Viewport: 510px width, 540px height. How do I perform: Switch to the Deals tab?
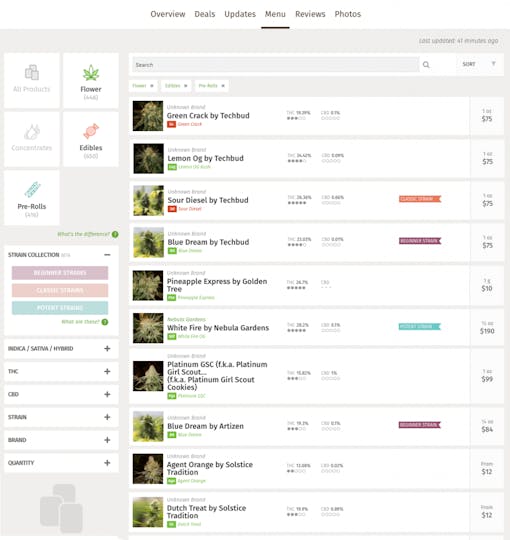(205, 14)
